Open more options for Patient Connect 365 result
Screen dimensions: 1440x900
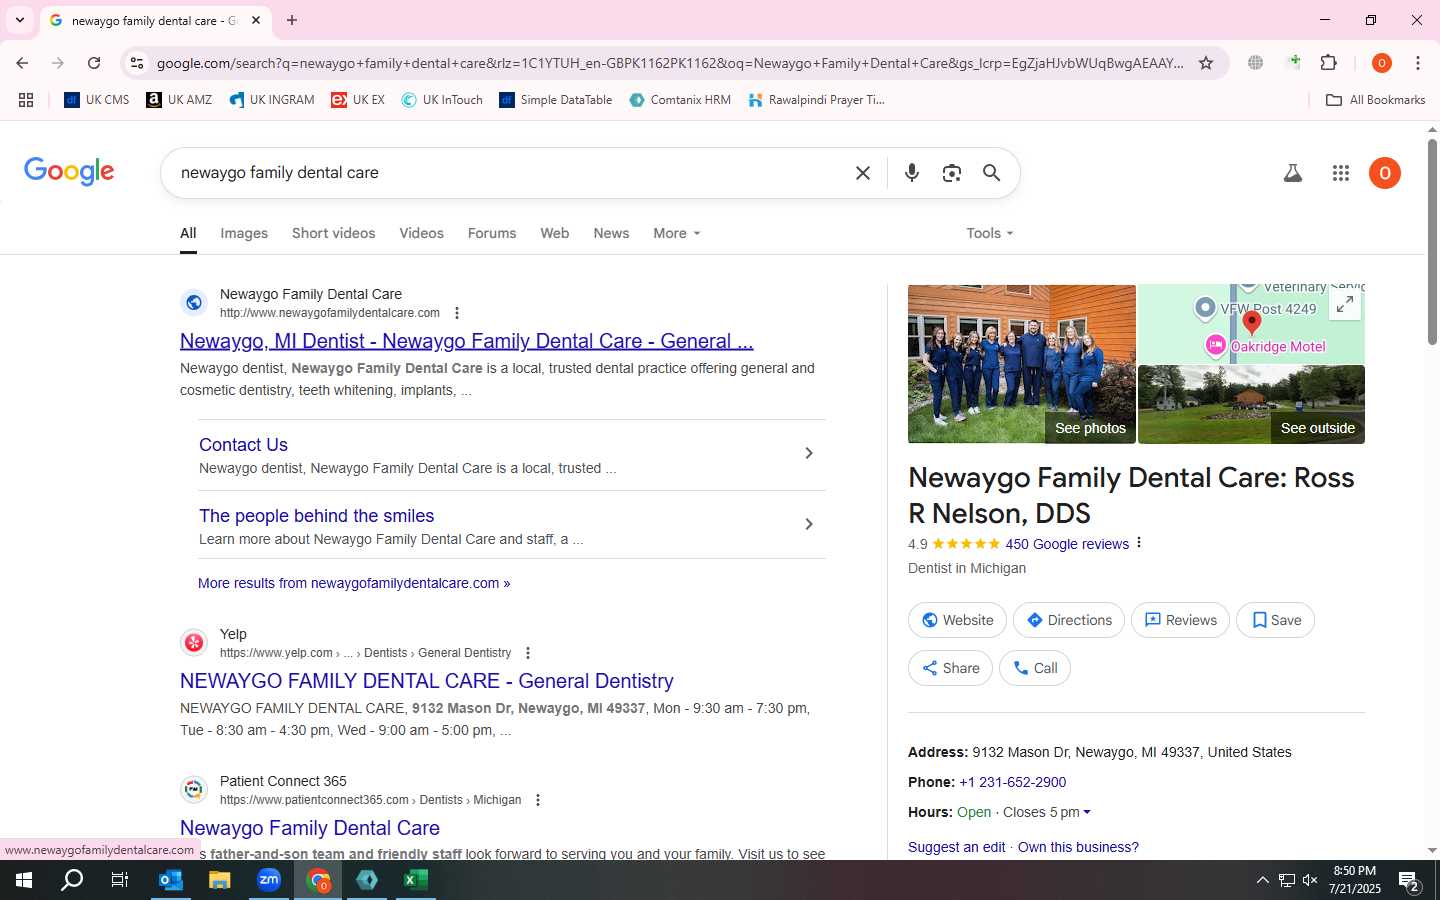(538, 800)
